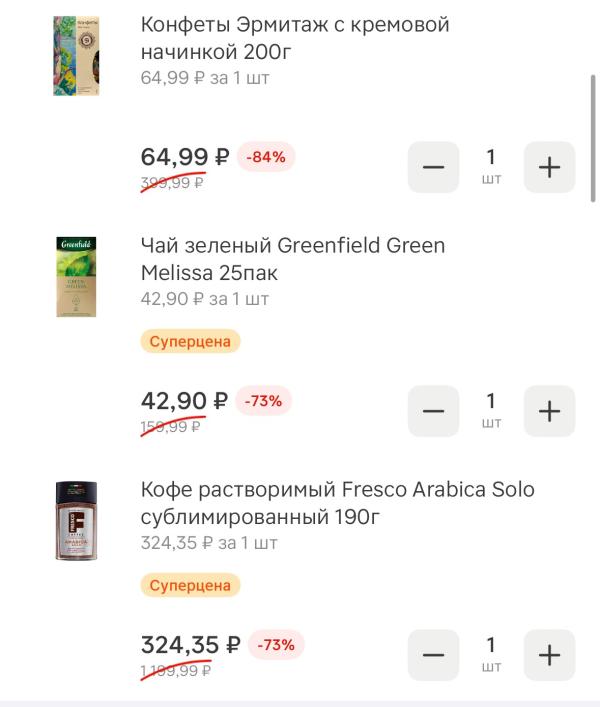Increase quantity of Fresco Arabica coffee
Viewport: 600px width, 707px height.
[x=549, y=655]
